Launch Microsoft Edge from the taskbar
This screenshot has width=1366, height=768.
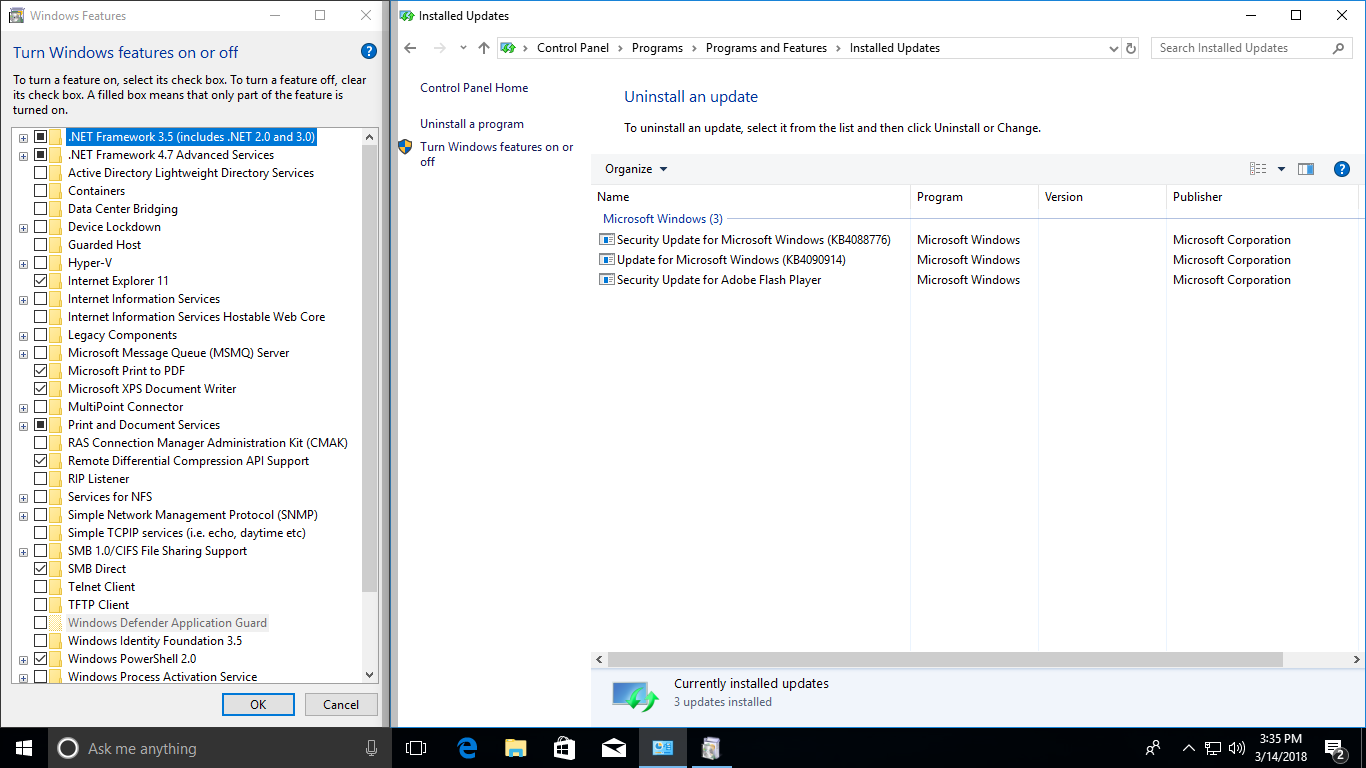pyautogui.click(x=466, y=748)
